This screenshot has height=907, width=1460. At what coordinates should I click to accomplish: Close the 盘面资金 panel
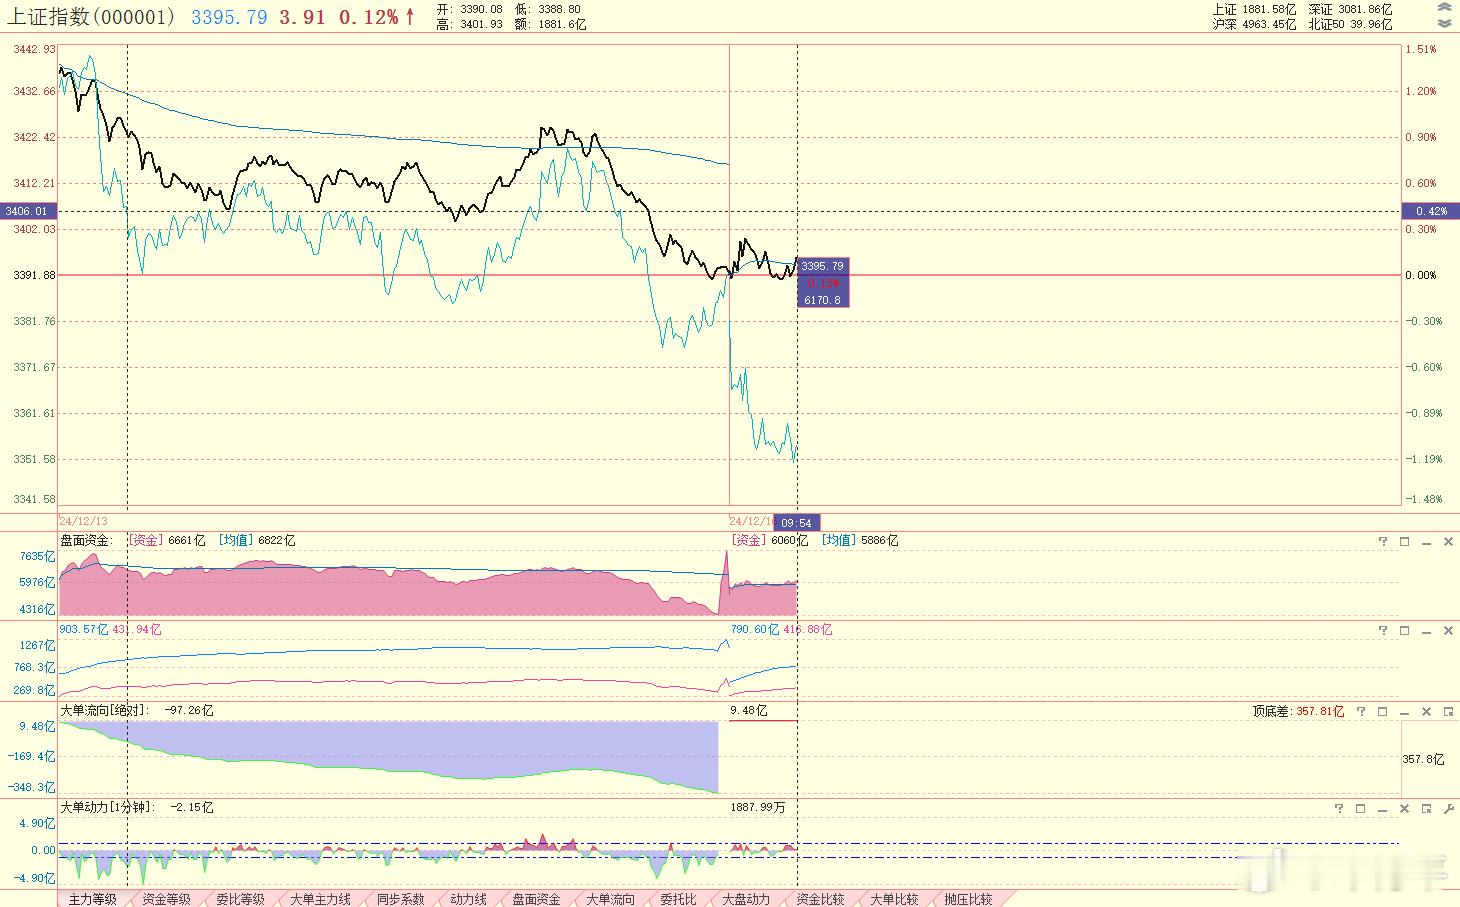coord(1448,541)
